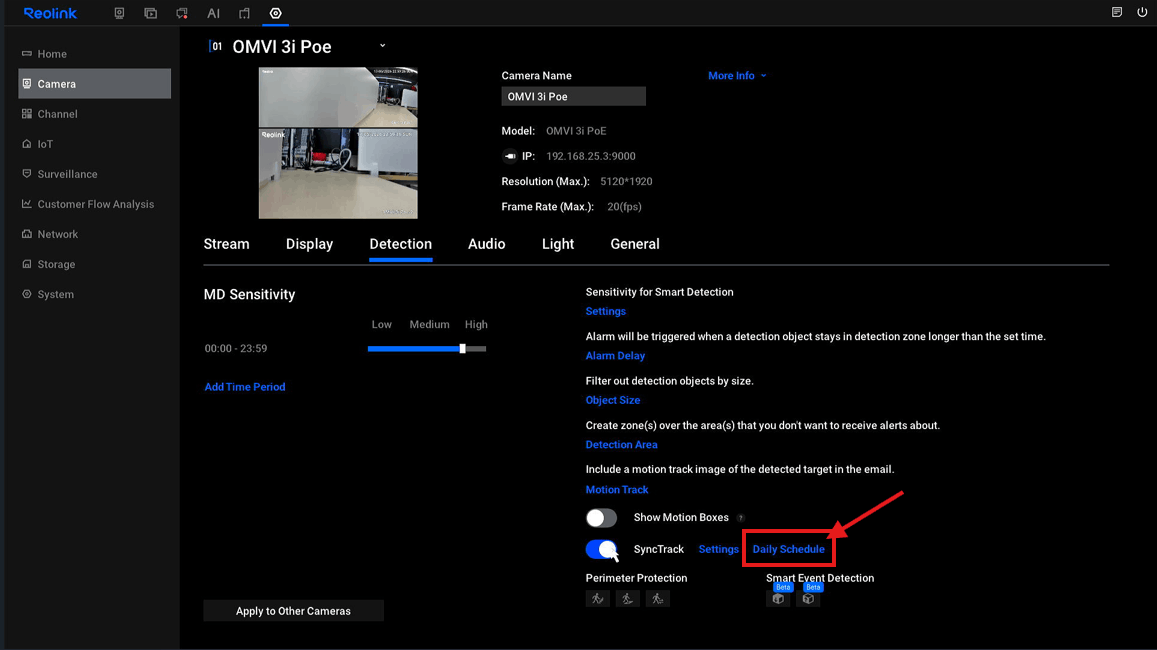1157x650 pixels.
Task: Open Channel in sidebar
Action: coord(94,114)
